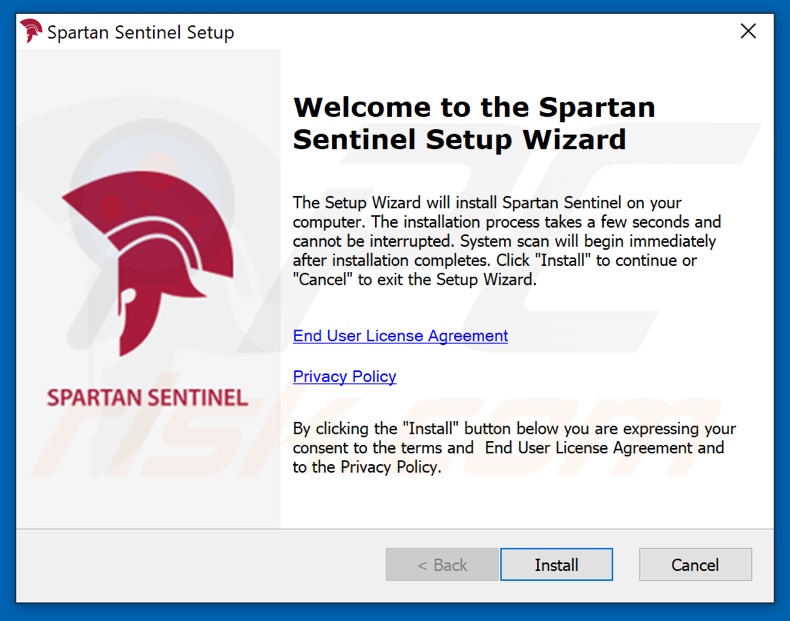Click the SPARTAN SENTINEL brand text under the helmet logo

148,397
